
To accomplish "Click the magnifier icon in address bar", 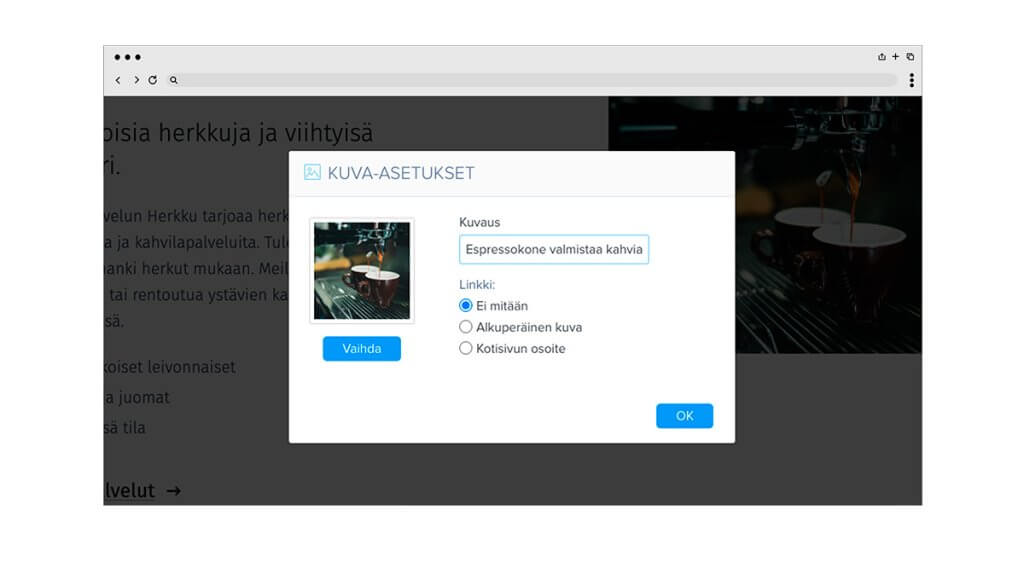I will 174,80.
